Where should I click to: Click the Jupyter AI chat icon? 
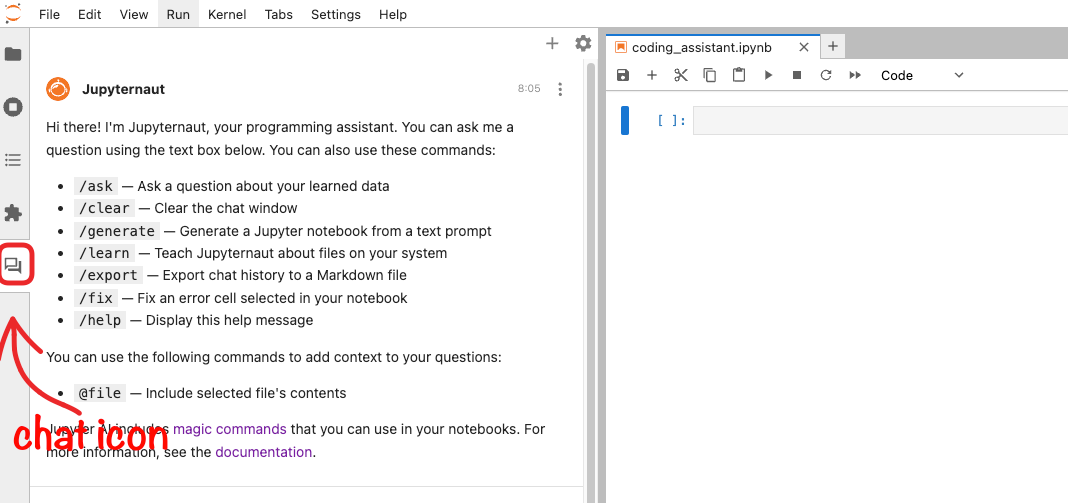tap(14, 266)
